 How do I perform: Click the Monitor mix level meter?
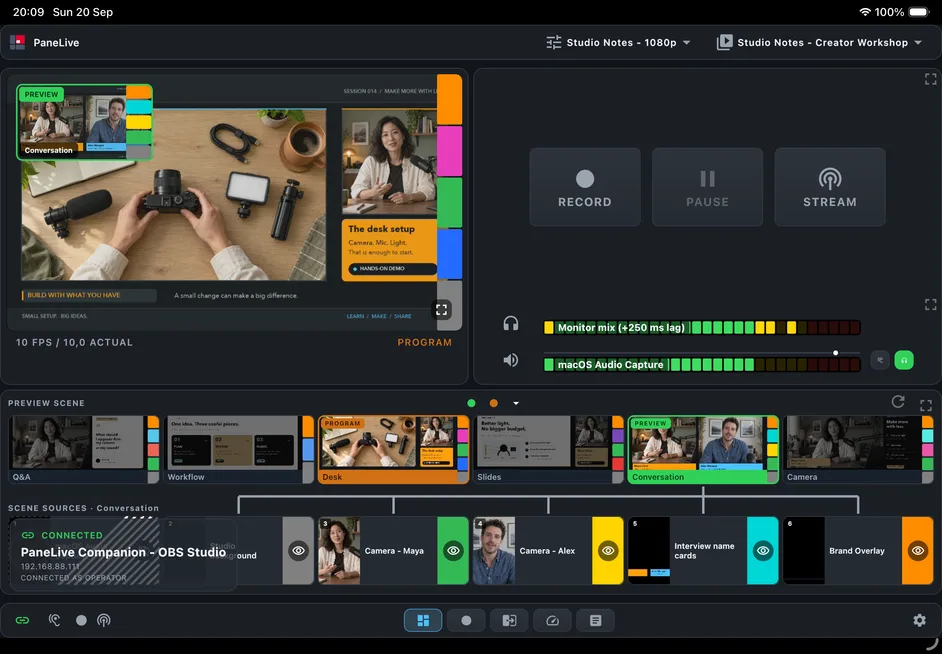(702, 327)
